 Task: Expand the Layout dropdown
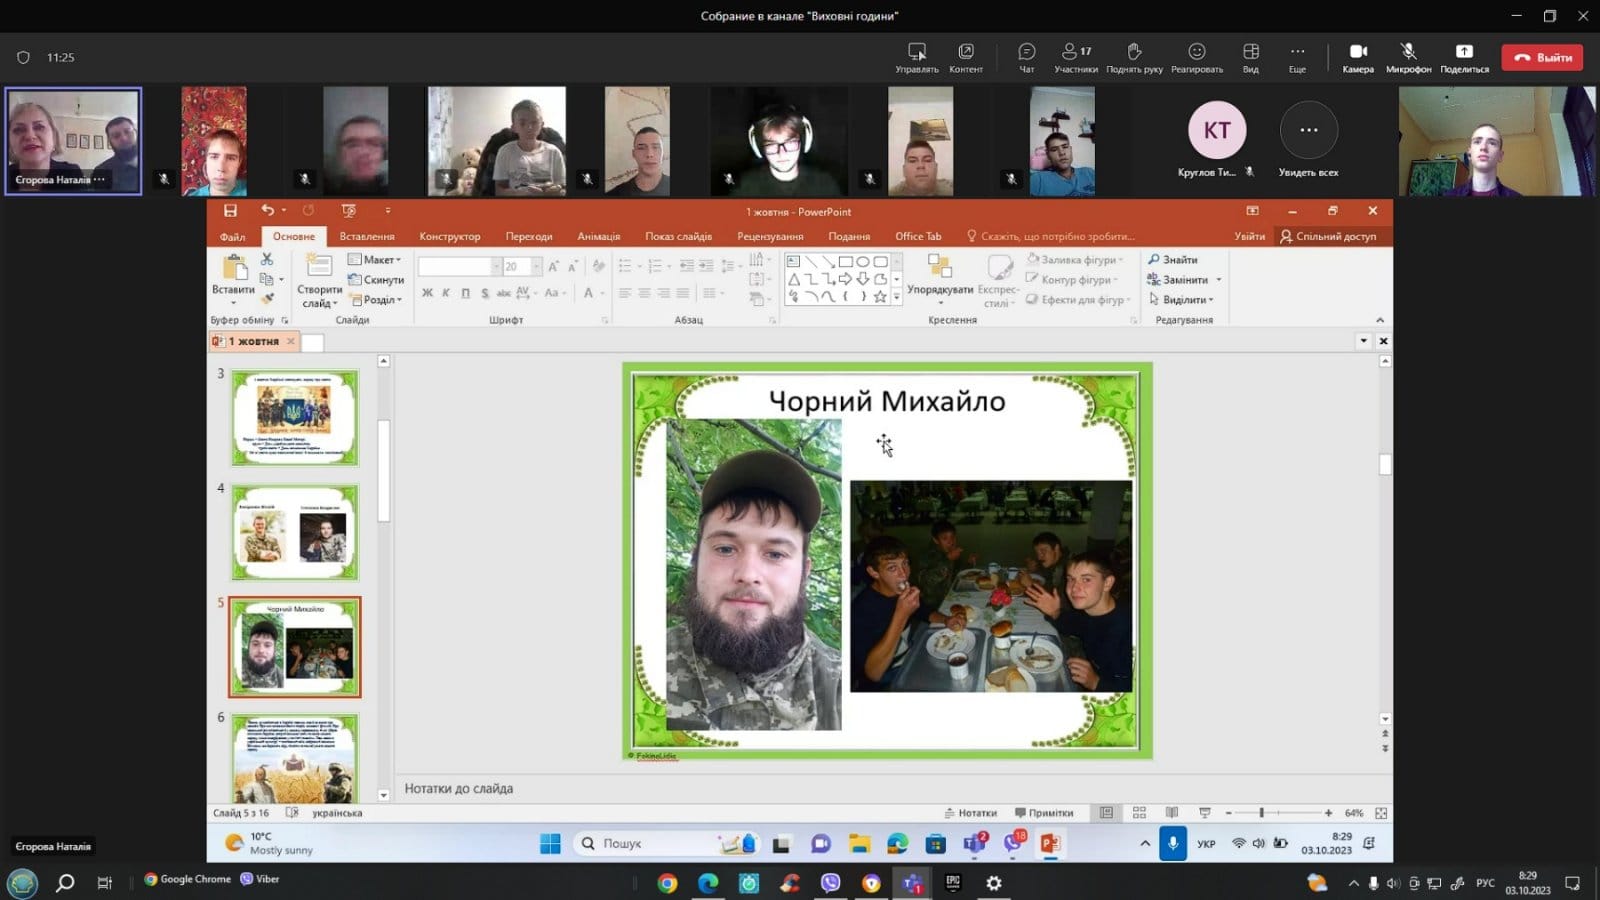point(375,259)
